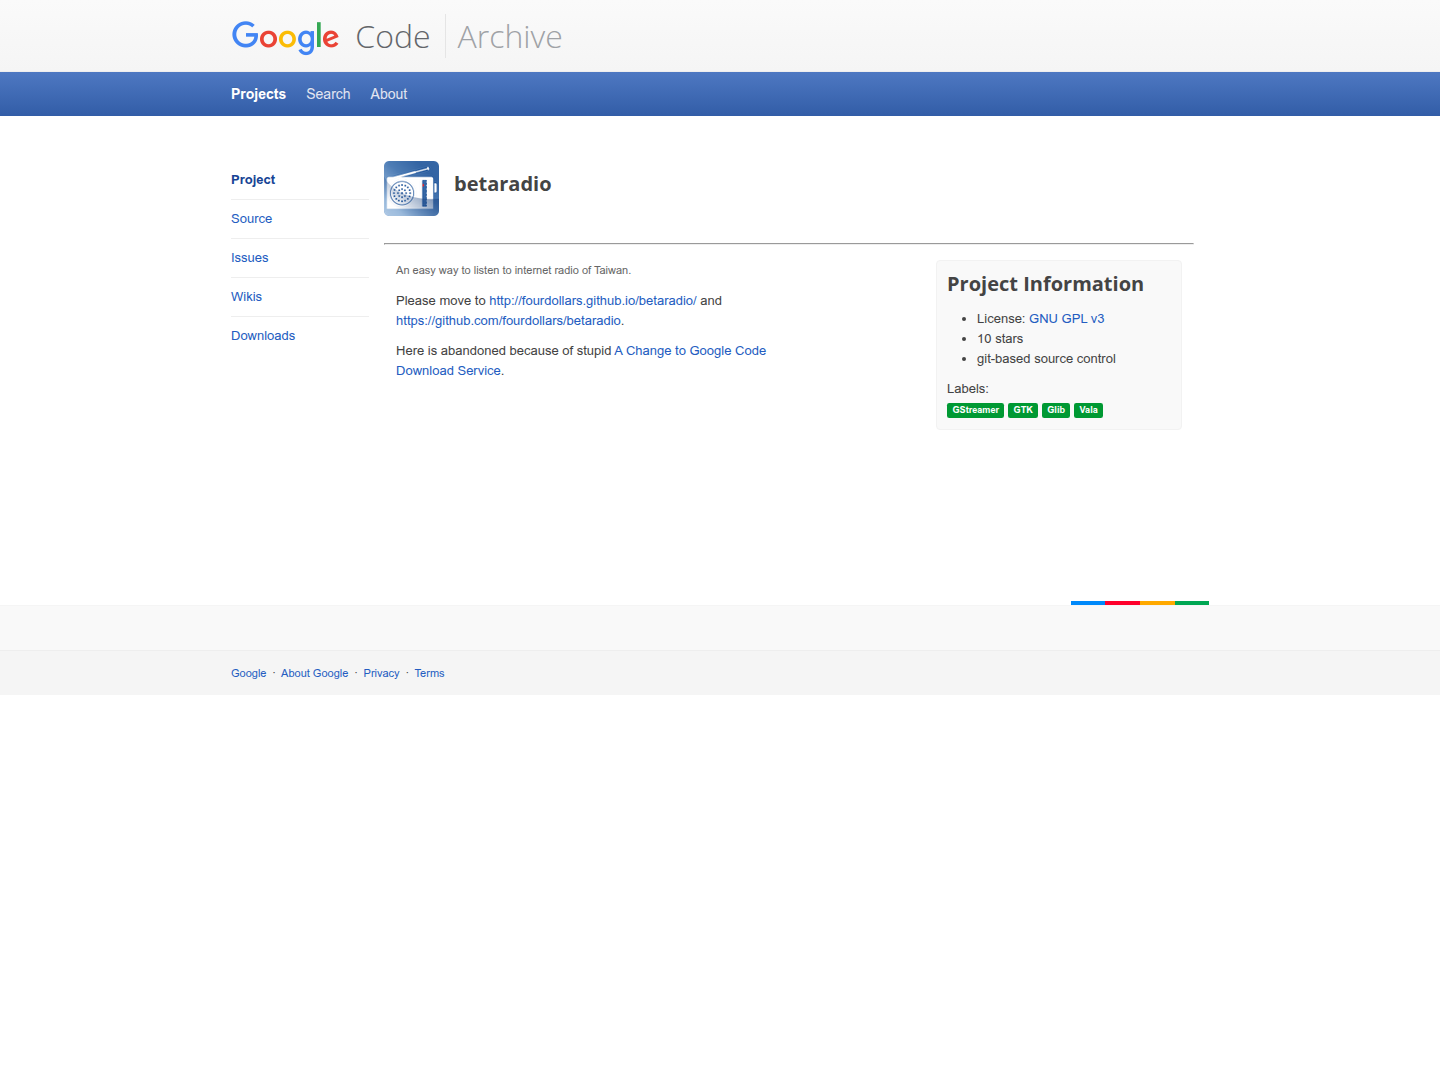Viewport: 1440px width, 1080px height.
Task: Open the About Google footer link
Action: click(x=315, y=674)
